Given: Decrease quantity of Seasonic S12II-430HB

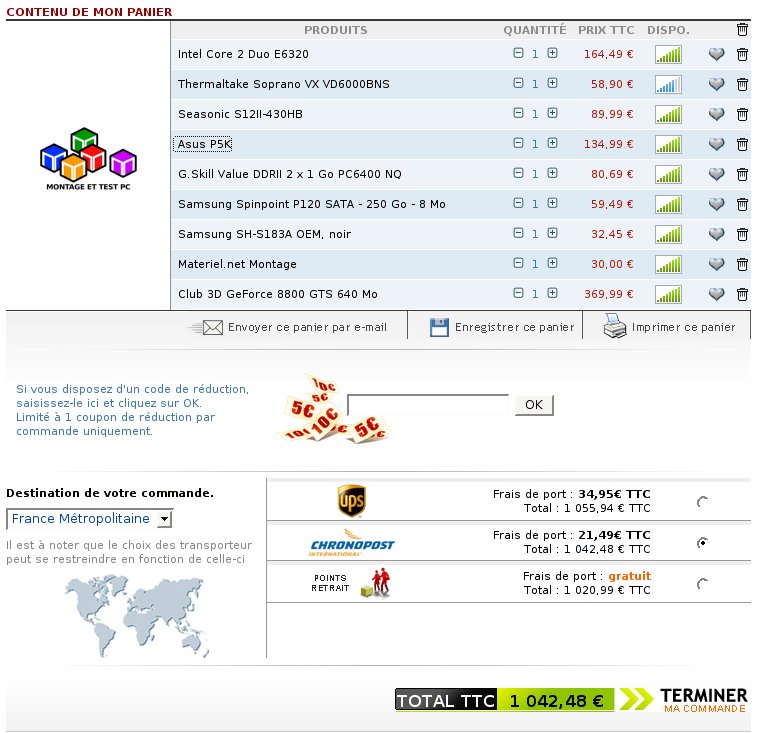Looking at the screenshot, I should pos(518,113).
